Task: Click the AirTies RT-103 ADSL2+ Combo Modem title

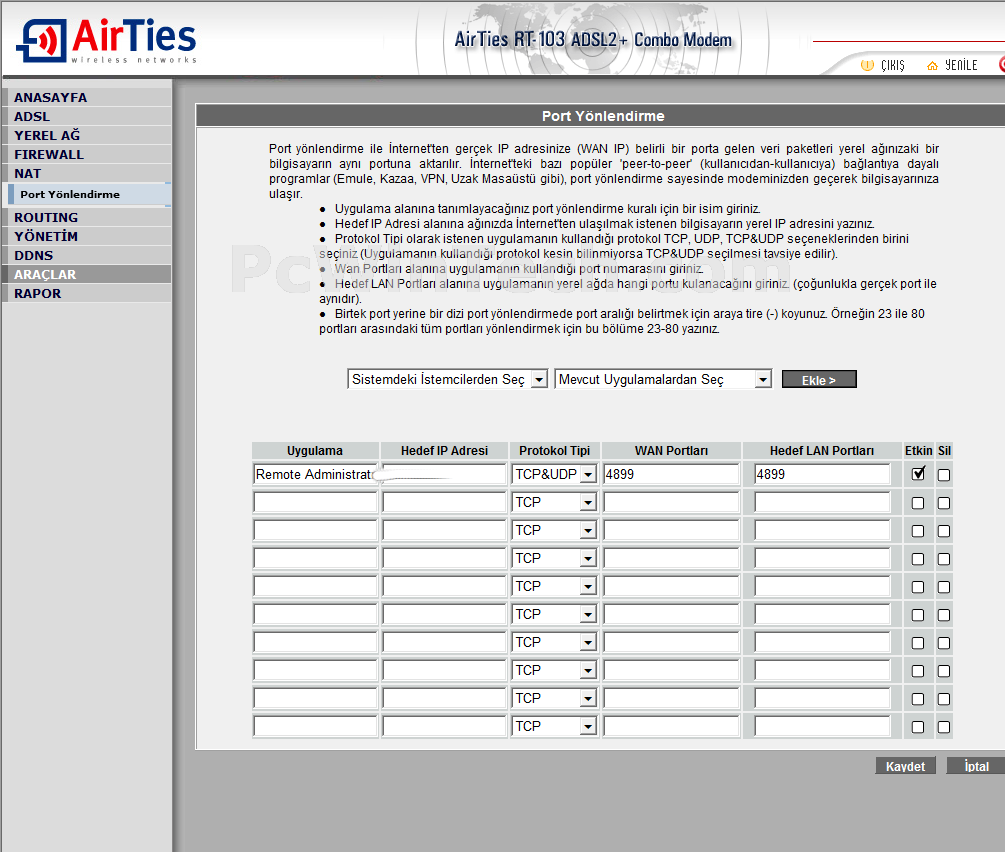Action: click(x=594, y=40)
